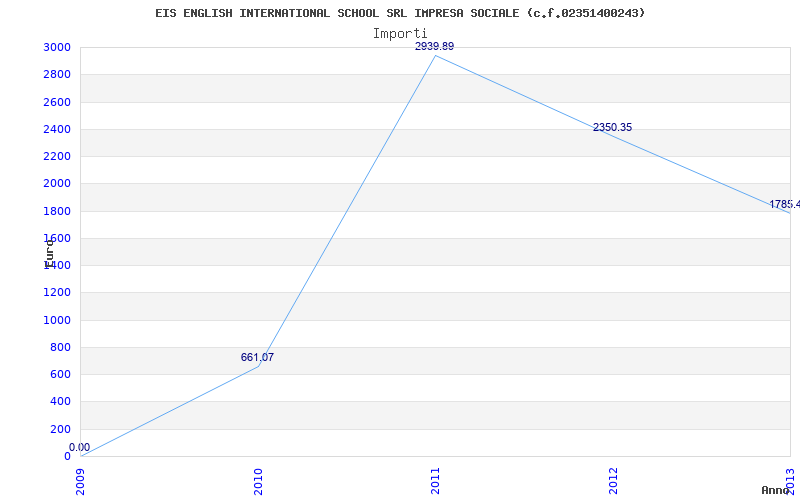Click the y-axis value 2800
The height and width of the screenshot is (500, 800).
[58, 74]
